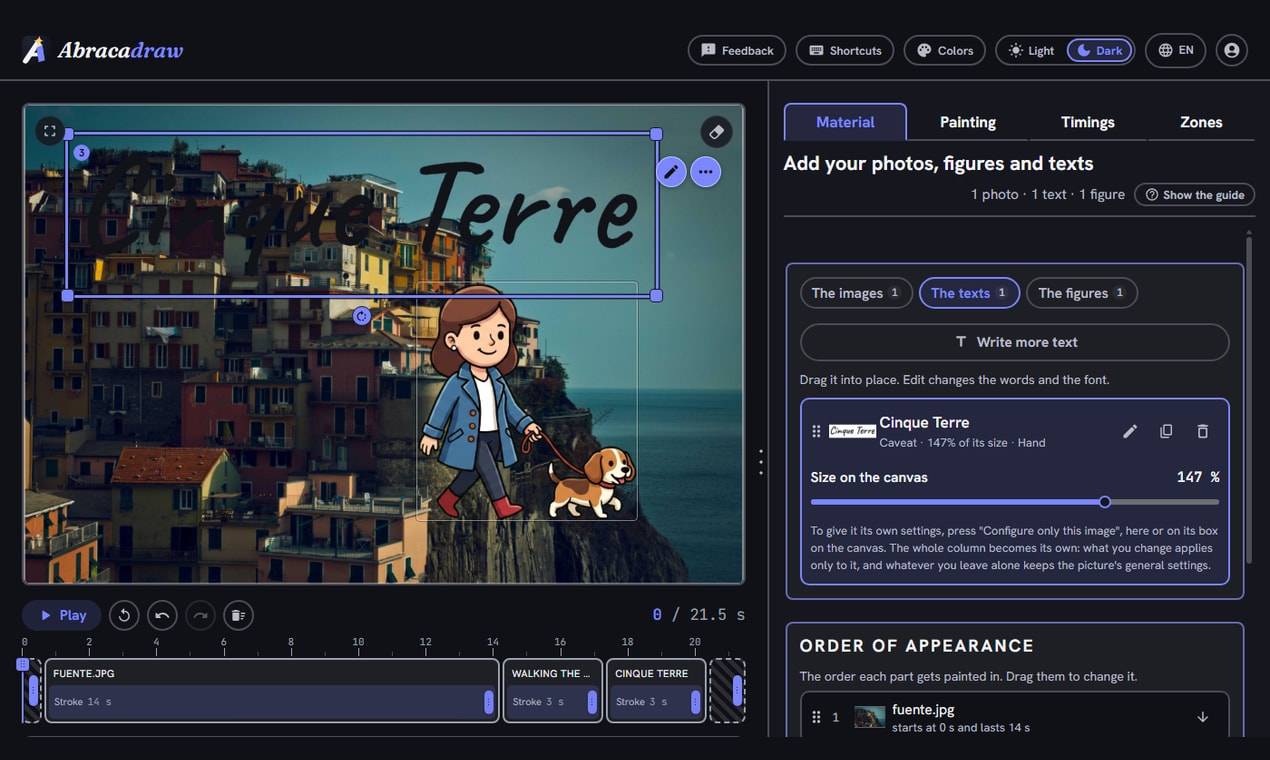This screenshot has height=760, width=1270.
Task: Select the eraser tool on canvas
Action: click(716, 131)
